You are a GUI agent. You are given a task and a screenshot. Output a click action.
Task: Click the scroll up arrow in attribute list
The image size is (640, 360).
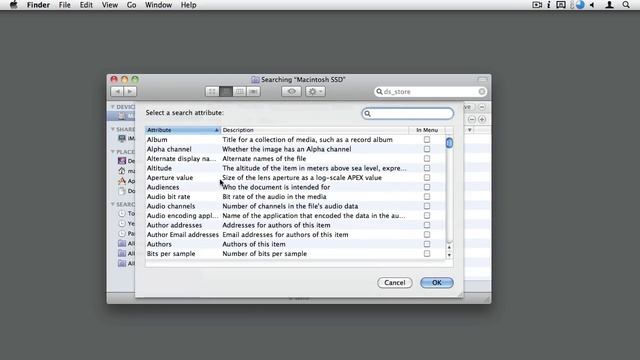tap(449, 247)
